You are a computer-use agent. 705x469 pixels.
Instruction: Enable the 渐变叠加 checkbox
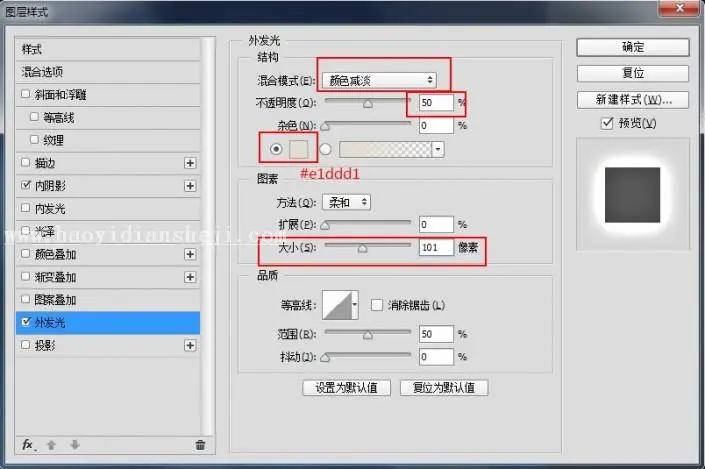[x=26, y=276]
